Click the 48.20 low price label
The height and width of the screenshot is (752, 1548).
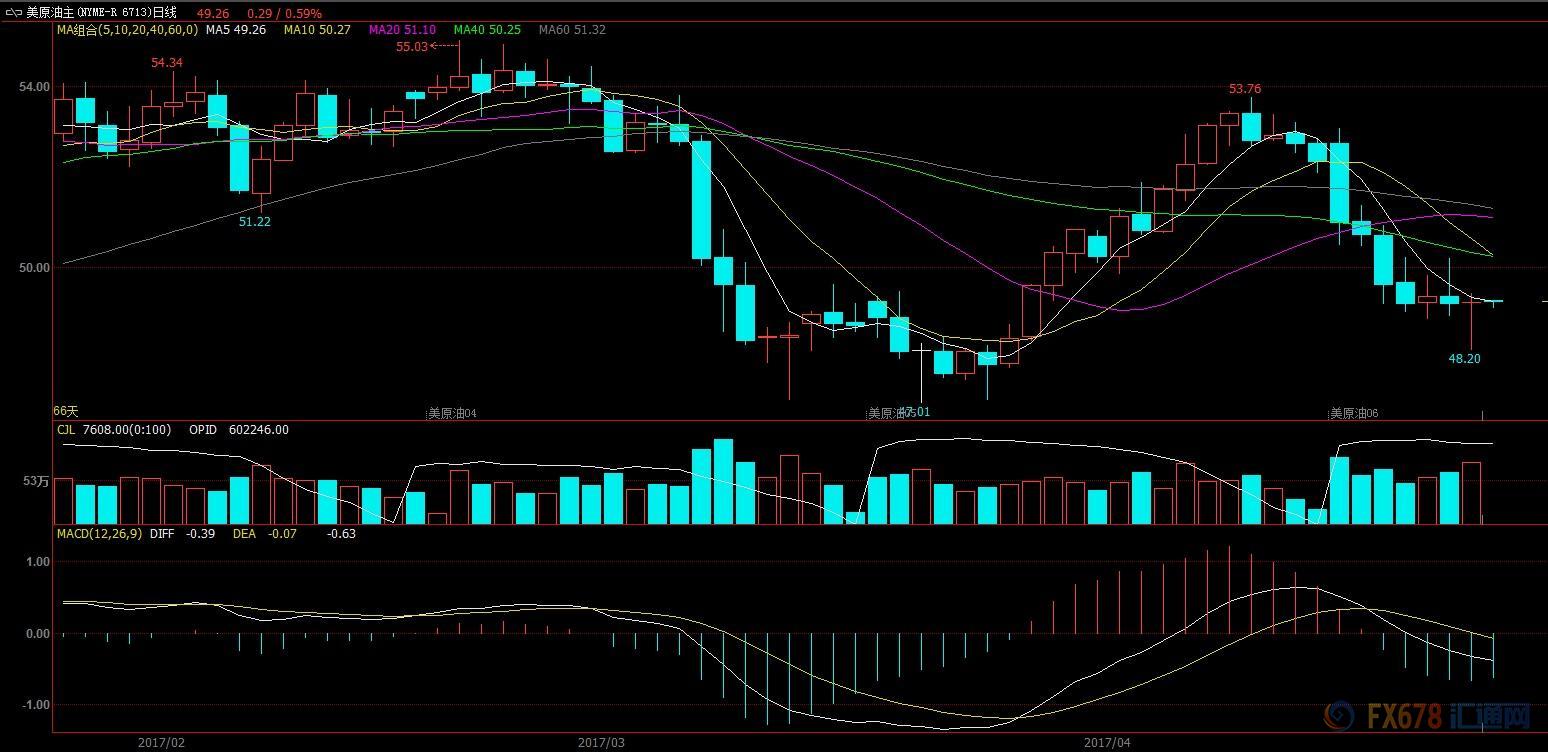point(1464,359)
